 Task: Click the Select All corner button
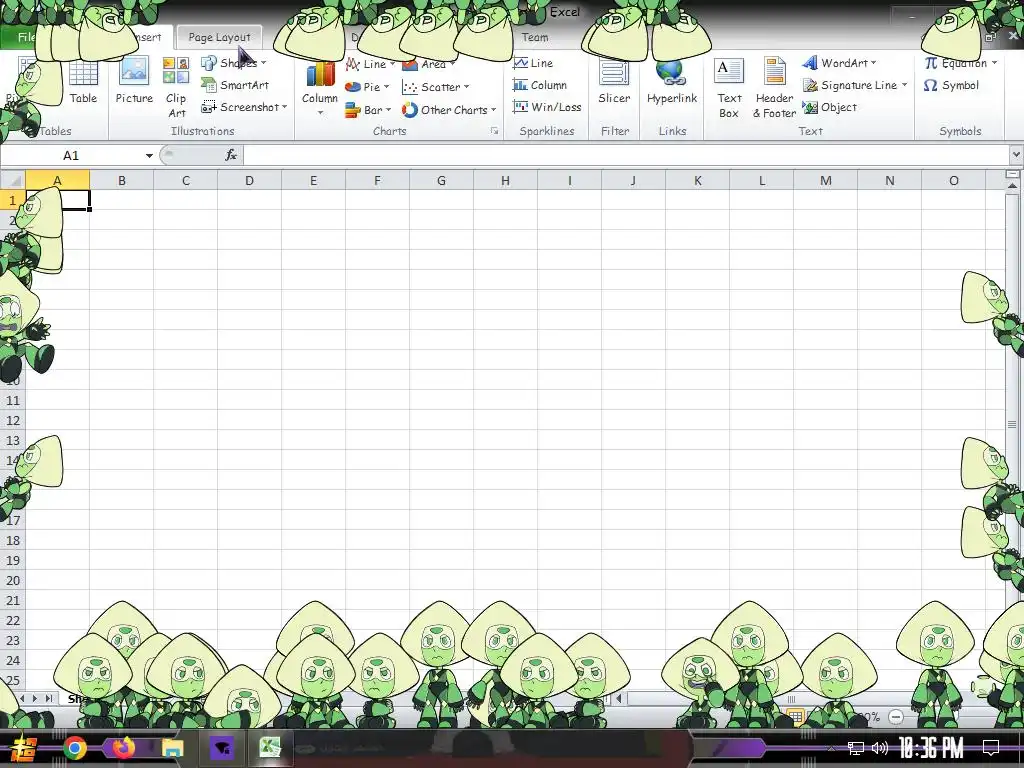click(12, 180)
